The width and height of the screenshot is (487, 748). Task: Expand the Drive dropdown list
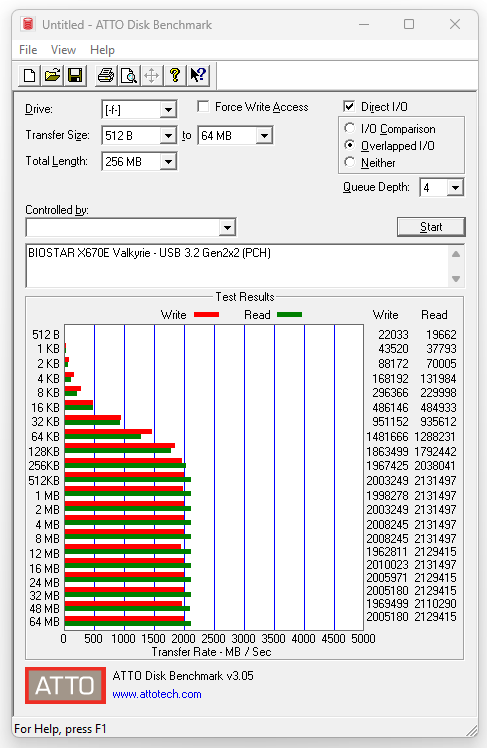point(168,110)
